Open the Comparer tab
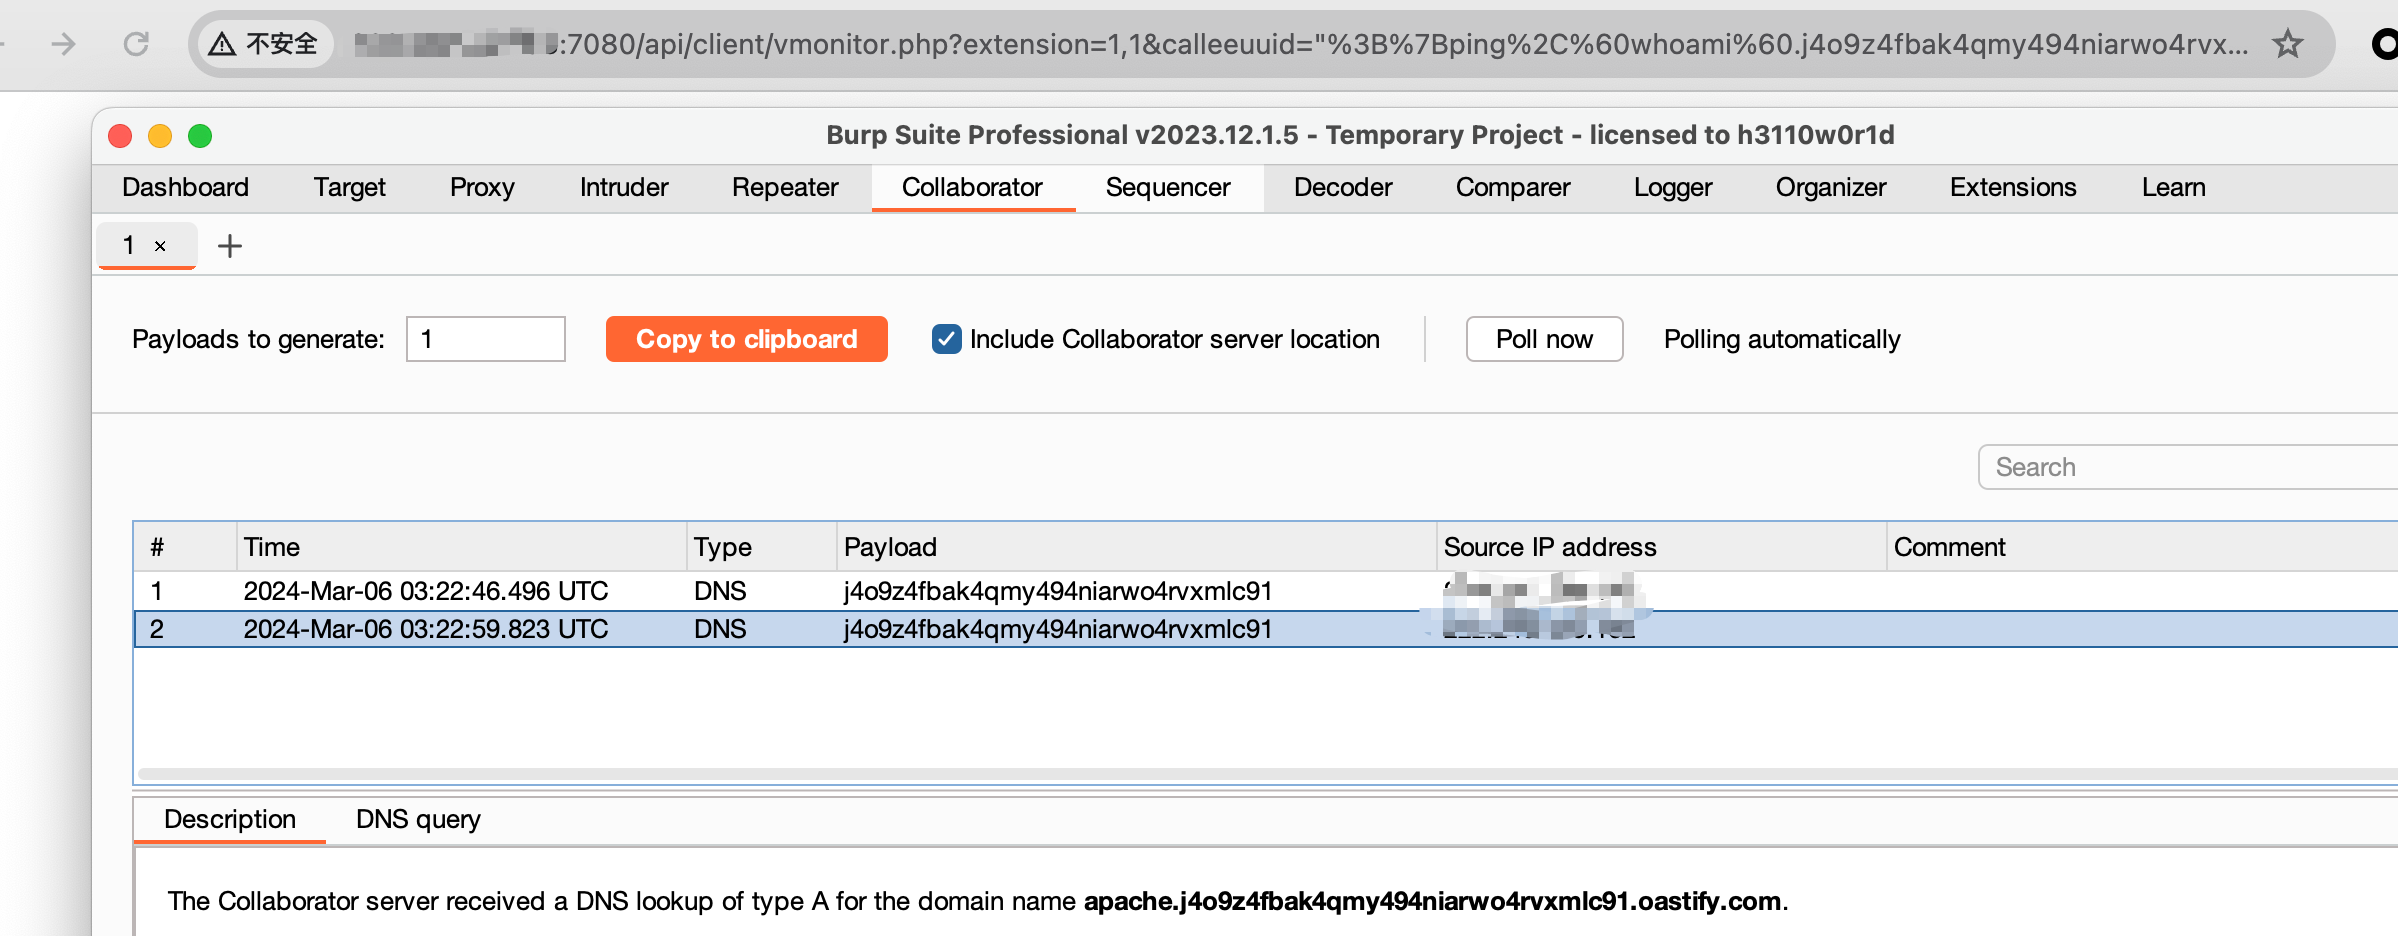The image size is (2398, 936). tap(1513, 188)
